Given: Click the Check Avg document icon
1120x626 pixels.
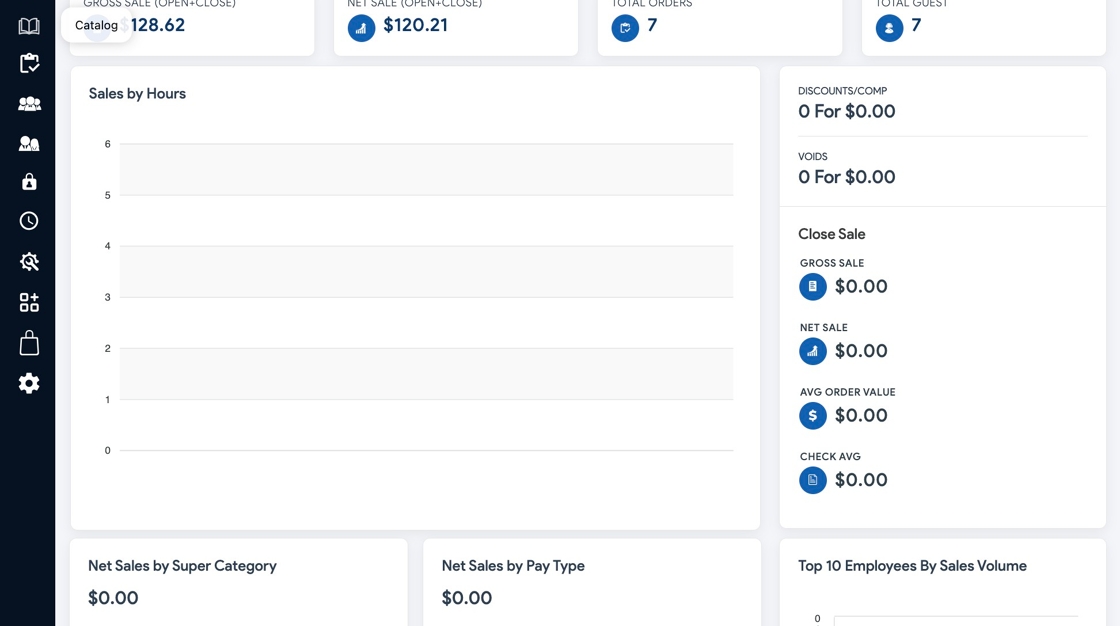Looking at the screenshot, I should (x=813, y=480).
